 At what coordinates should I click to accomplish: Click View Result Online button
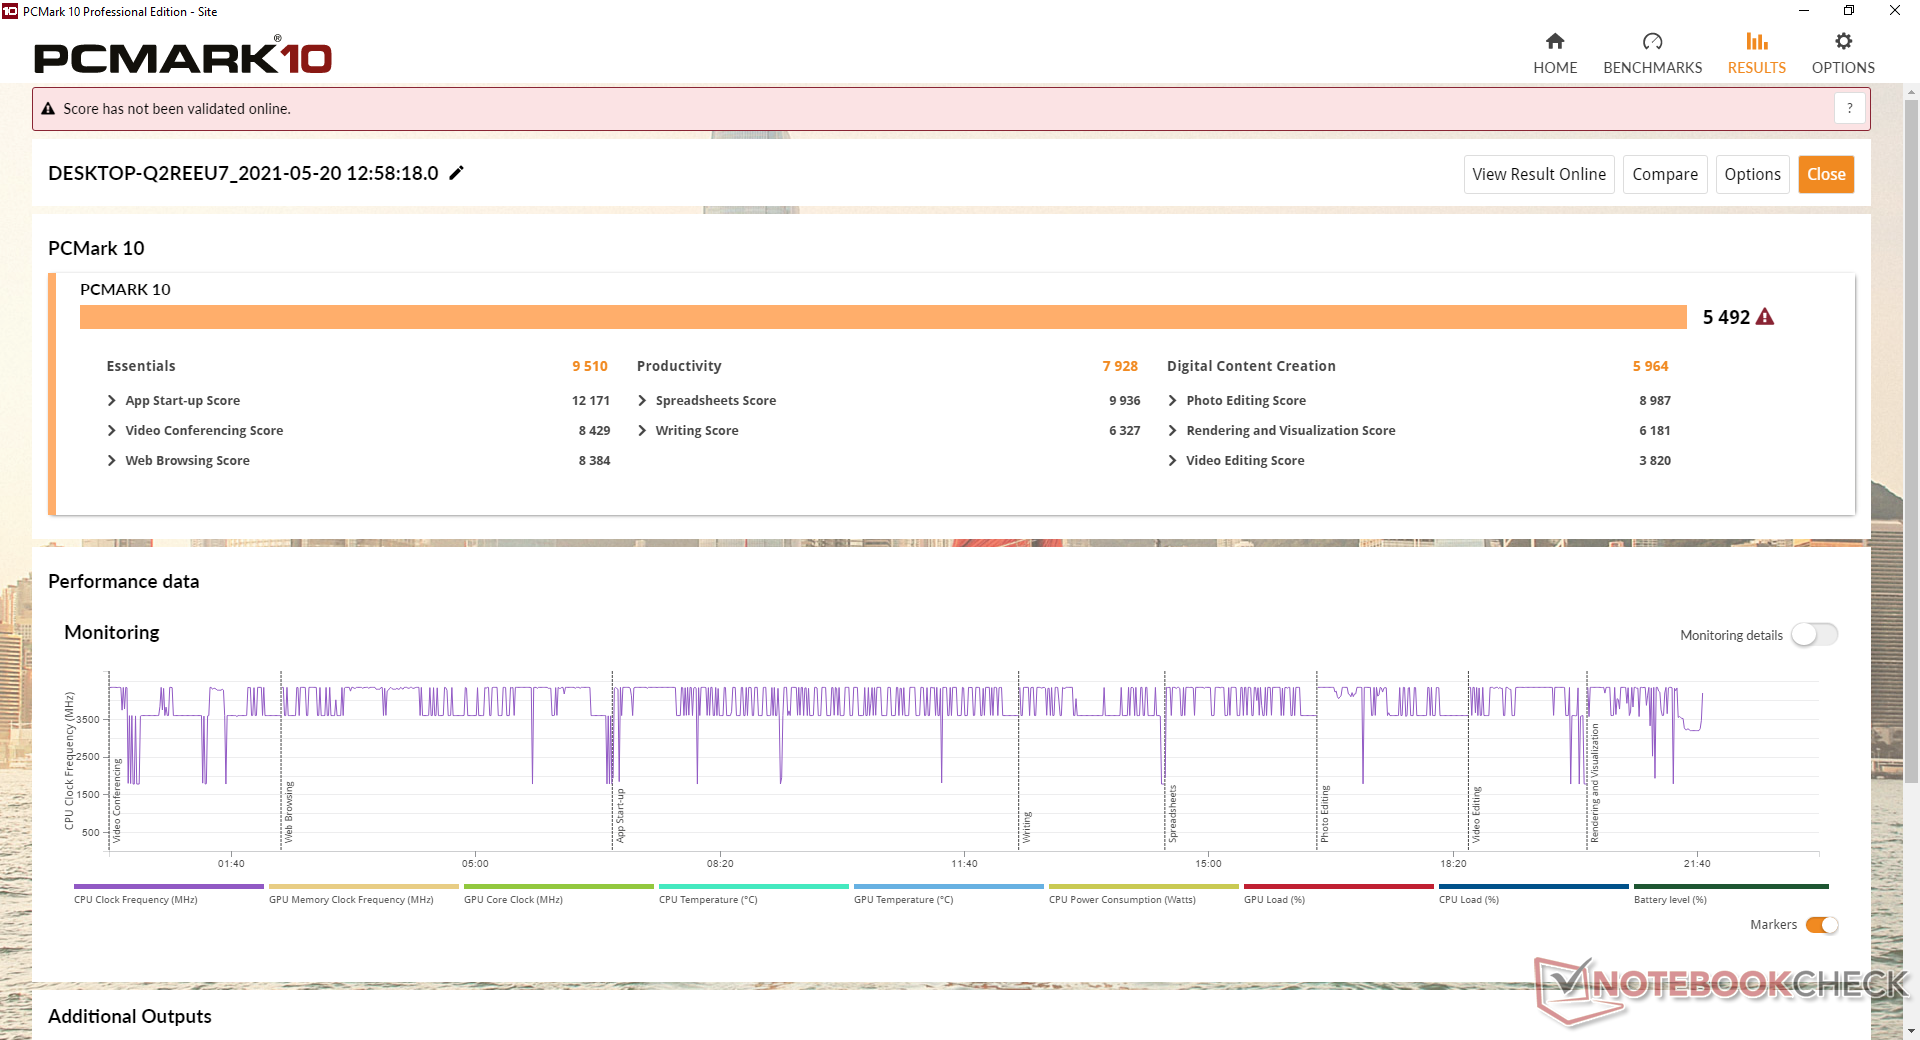(1539, 174)
